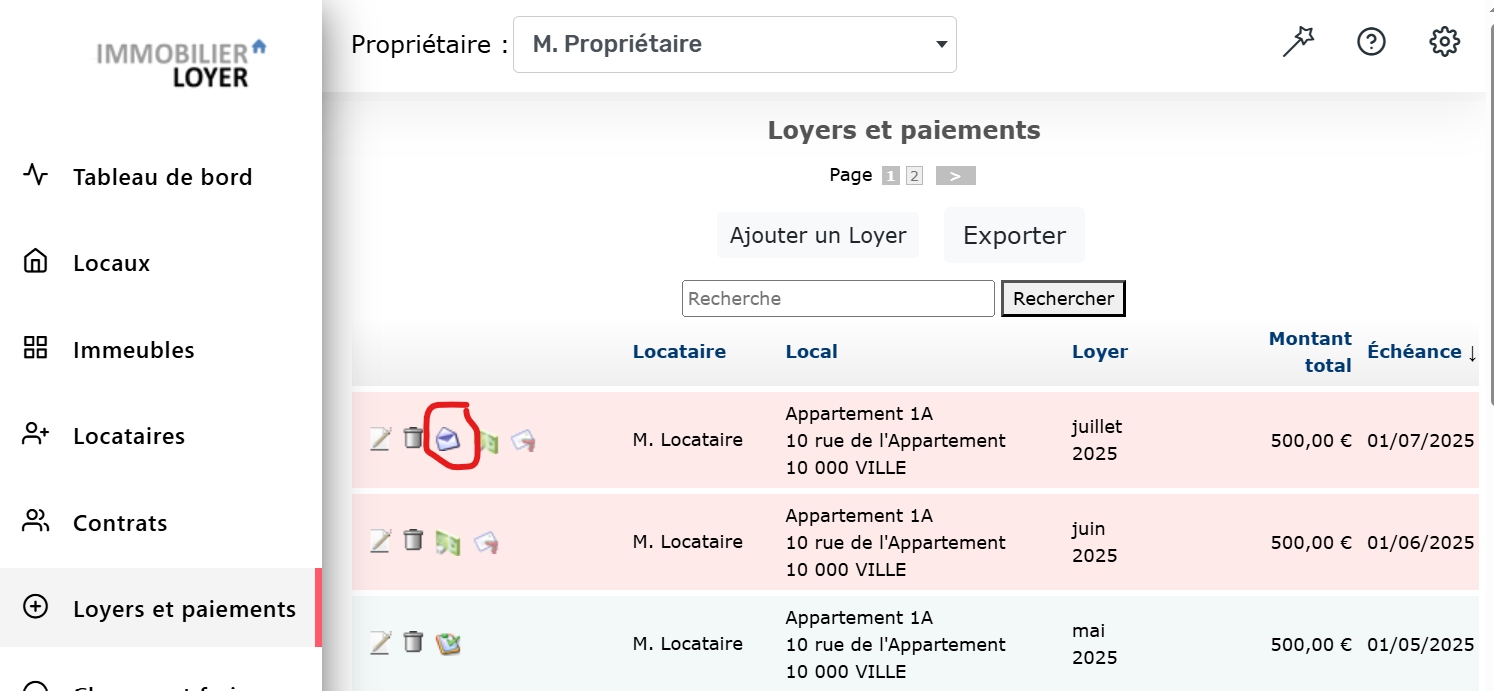The height and width of the screenshot is (691, 1494).
Task: Edit the juin 2025 rent entry
Action: 380,541
